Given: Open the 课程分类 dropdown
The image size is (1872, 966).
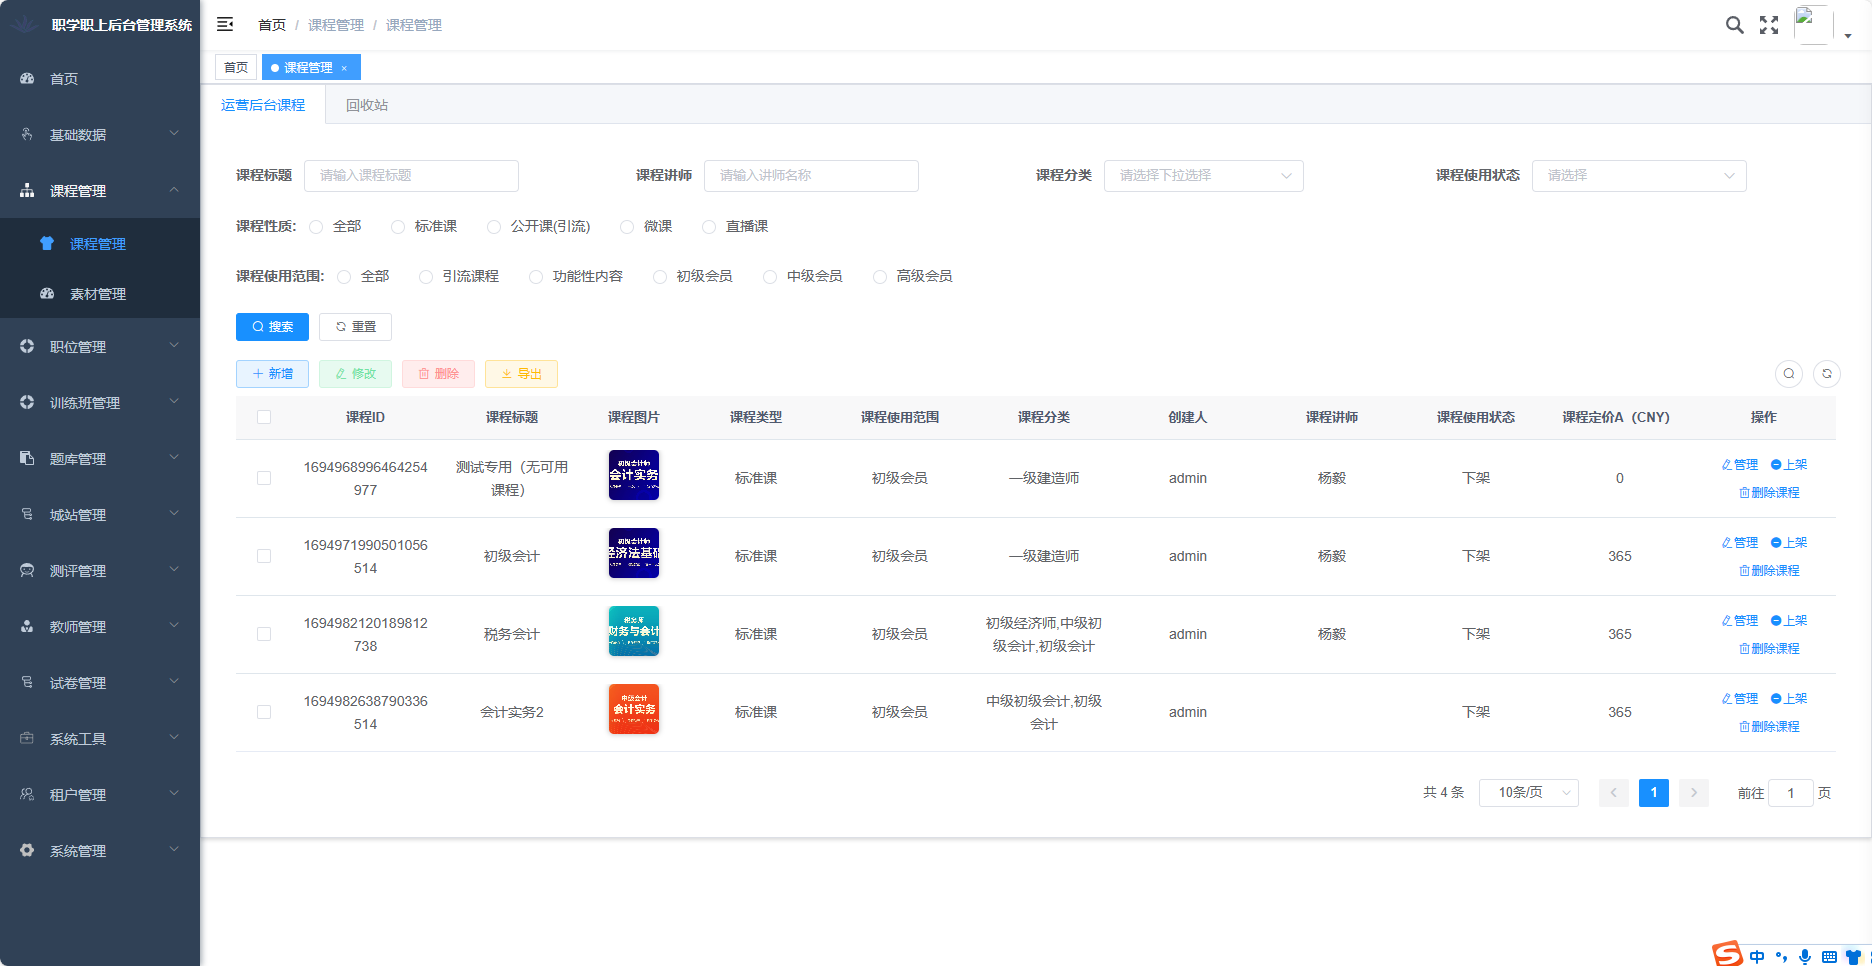Looking at the screenshot, I should click(x=1204, y=176).
